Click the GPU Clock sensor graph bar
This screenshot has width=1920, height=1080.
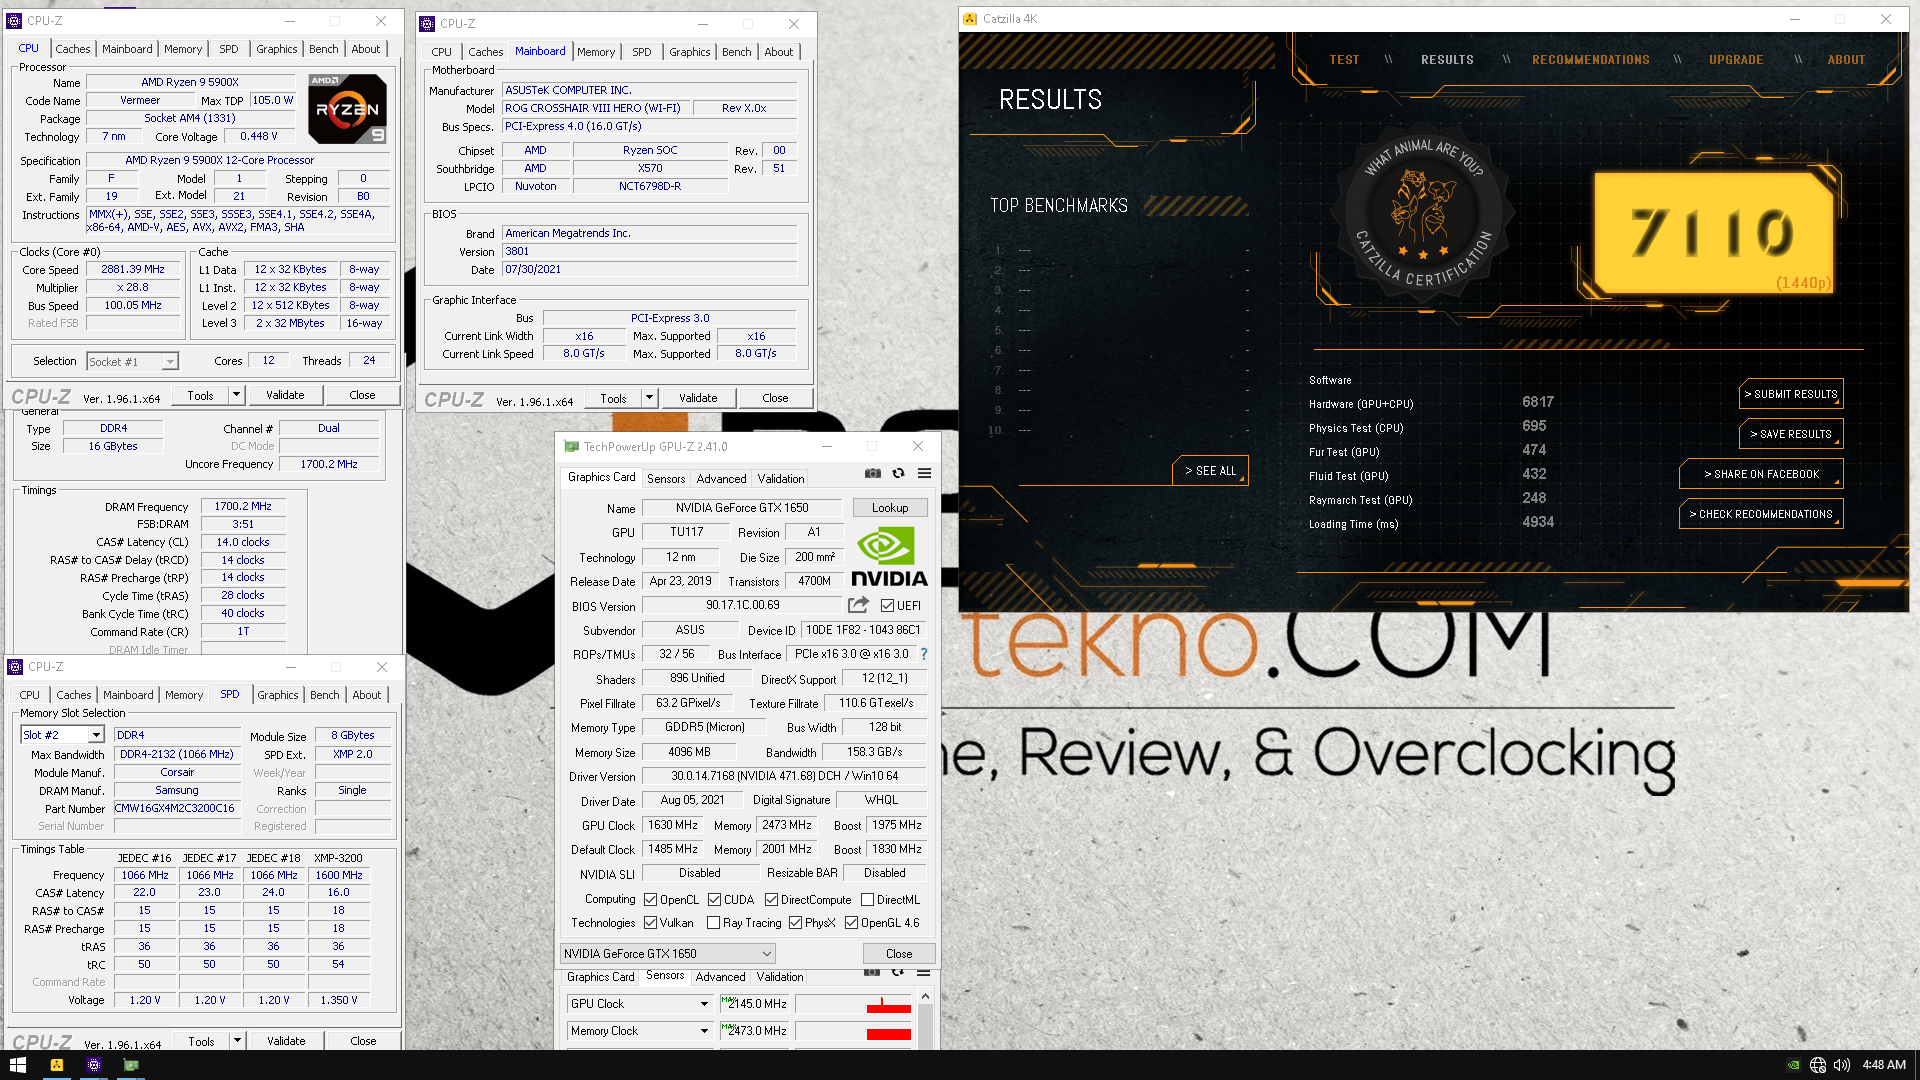click(854, 1004)
